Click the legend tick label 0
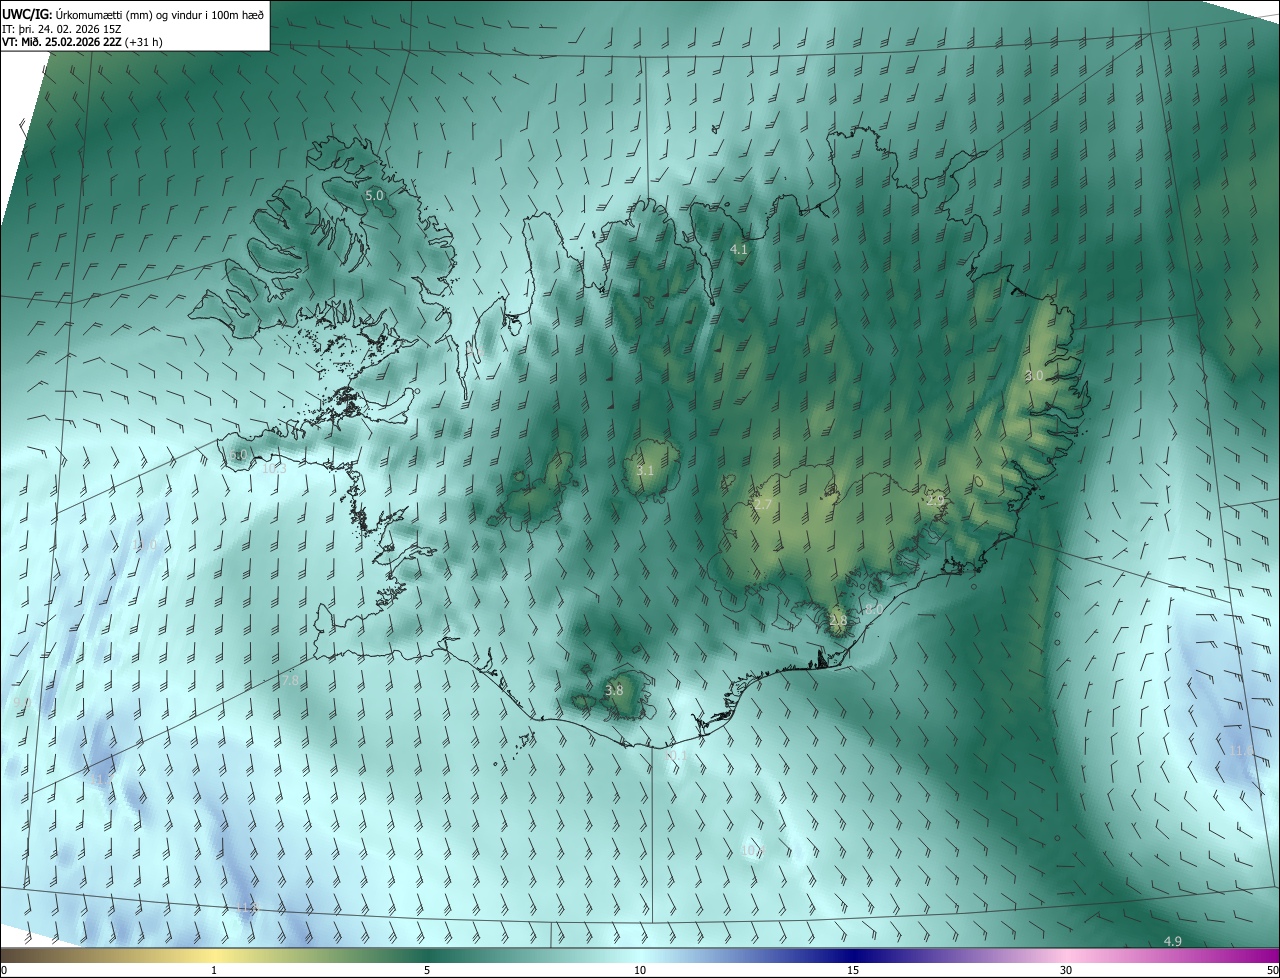 (4, 970)
